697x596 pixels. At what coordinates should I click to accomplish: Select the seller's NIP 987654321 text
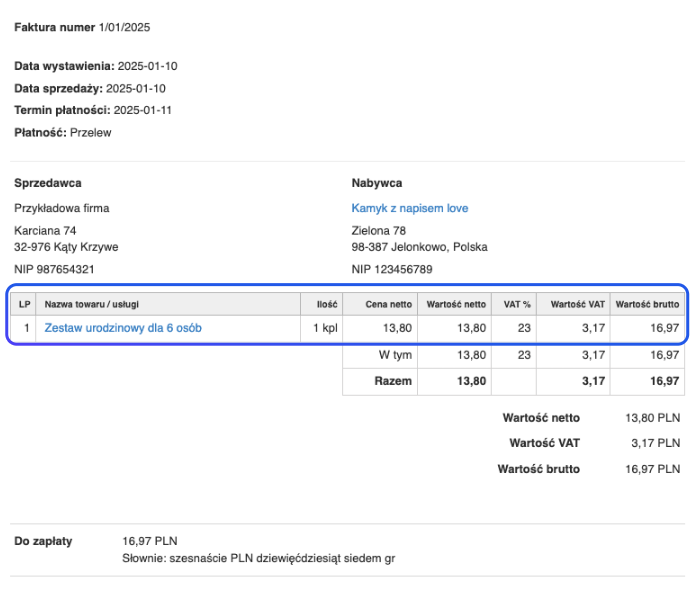click(x=55, y=269)
